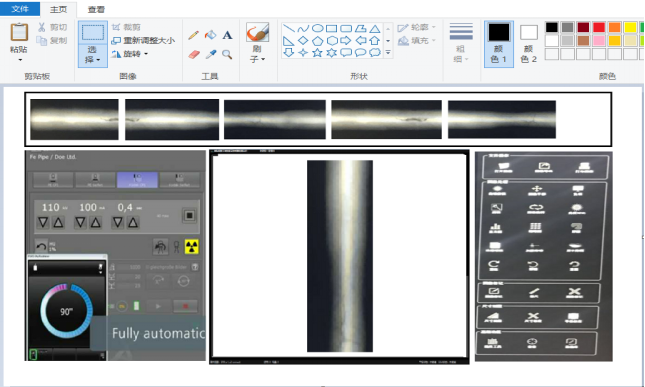Choose the Four-point star shape

pyautogui.click(x=303, y=53)
